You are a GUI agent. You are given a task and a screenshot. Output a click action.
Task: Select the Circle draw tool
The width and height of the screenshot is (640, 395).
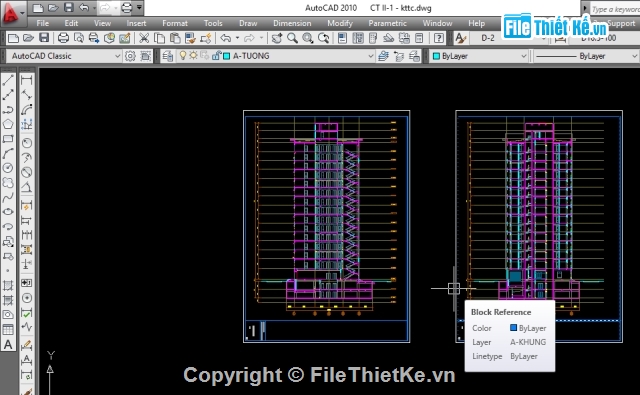(8, 168)
